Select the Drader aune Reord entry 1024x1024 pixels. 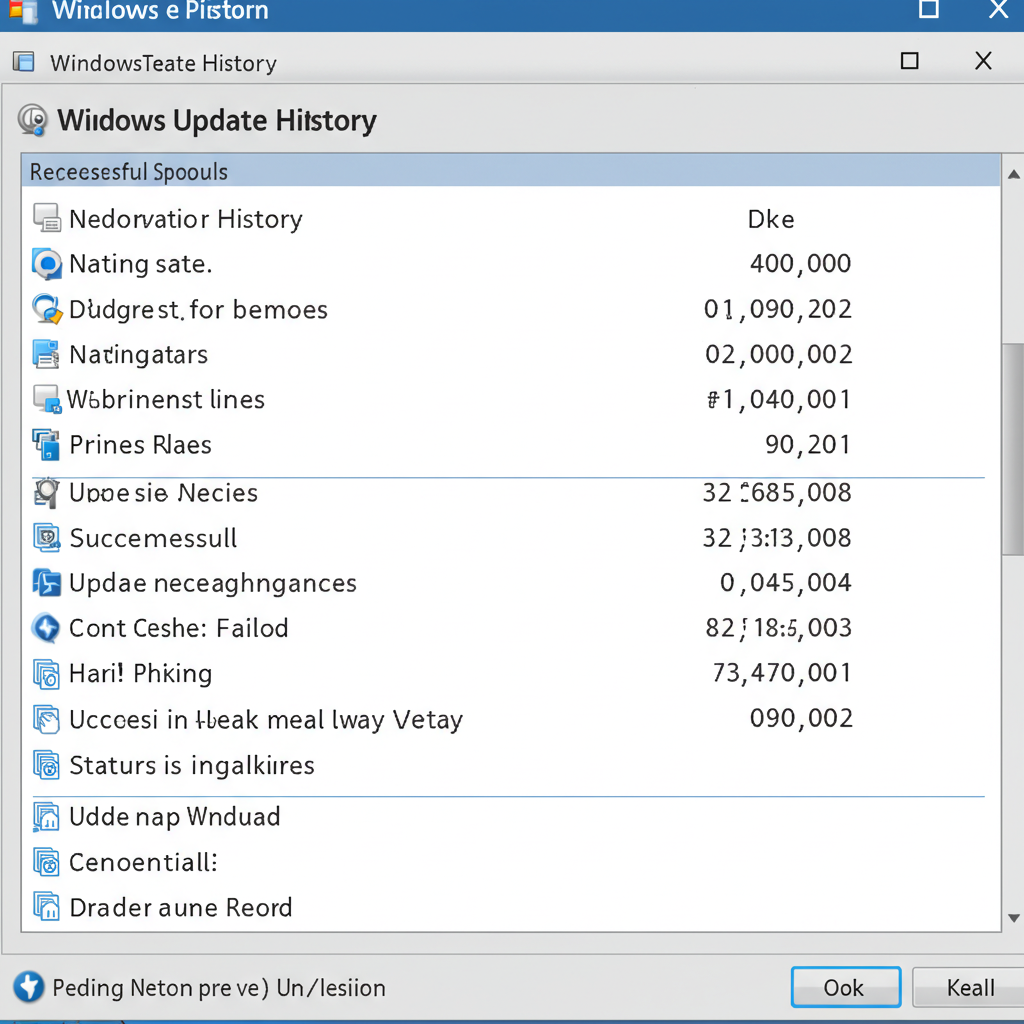click(x=180, y=907)
